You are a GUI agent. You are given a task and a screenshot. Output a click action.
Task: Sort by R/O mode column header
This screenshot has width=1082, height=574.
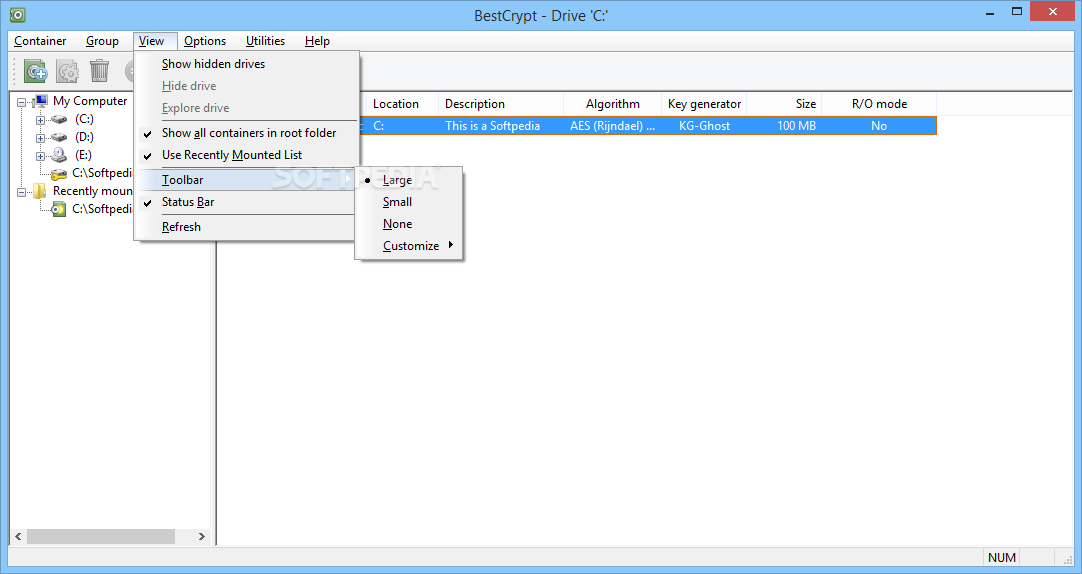pyautogui.click(x=879, y=104)
